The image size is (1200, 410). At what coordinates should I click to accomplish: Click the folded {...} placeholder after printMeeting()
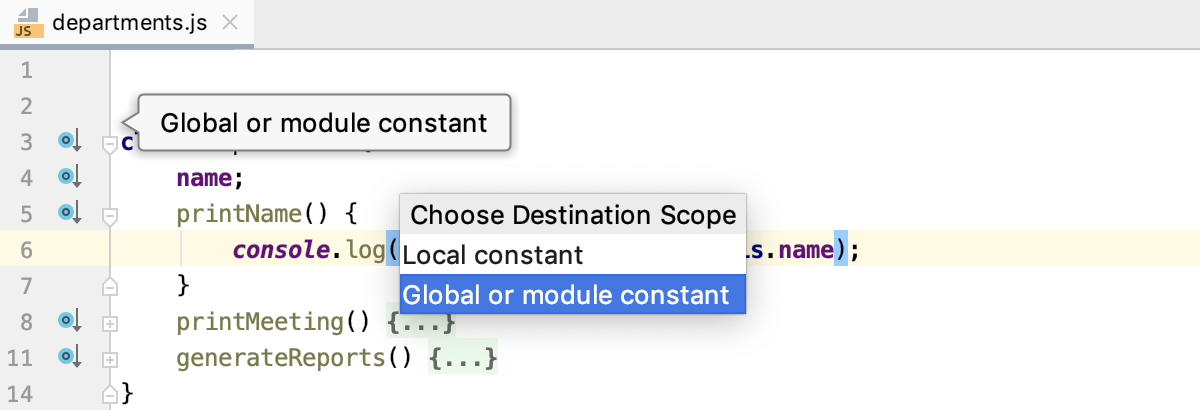421,322
